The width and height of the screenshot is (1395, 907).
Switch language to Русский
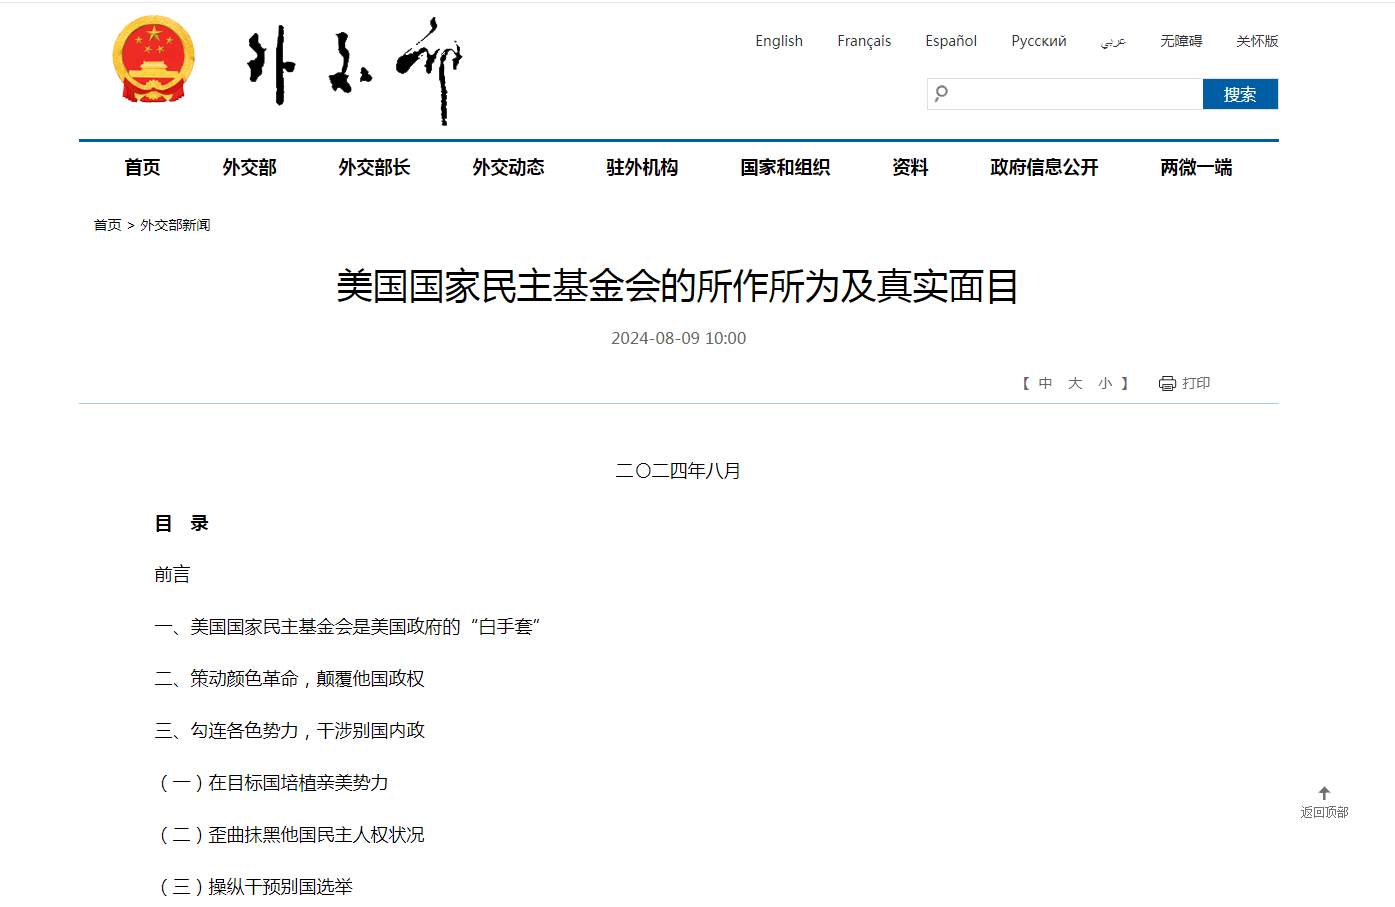tap(1038, 41)
